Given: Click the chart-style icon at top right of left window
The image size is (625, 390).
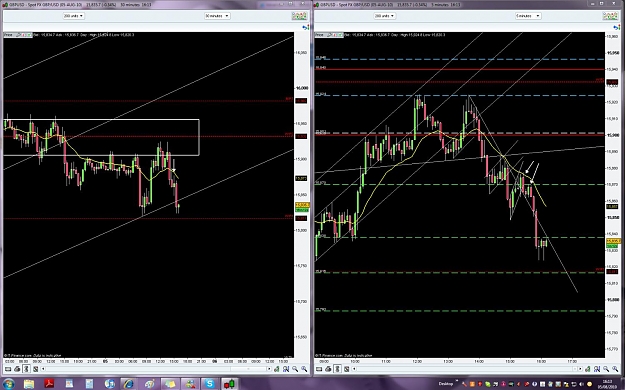Looking at the screenshot, I should pyautogui.click(x=299, y=16).
